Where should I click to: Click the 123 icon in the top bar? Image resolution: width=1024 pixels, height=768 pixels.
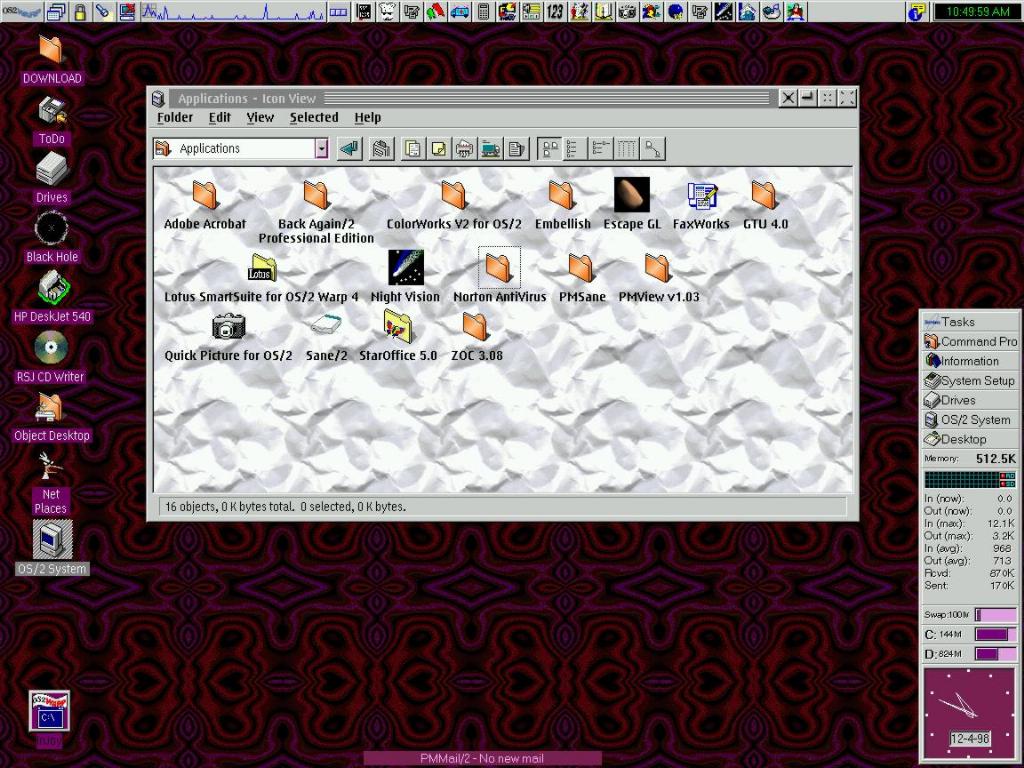click(554, 11)
